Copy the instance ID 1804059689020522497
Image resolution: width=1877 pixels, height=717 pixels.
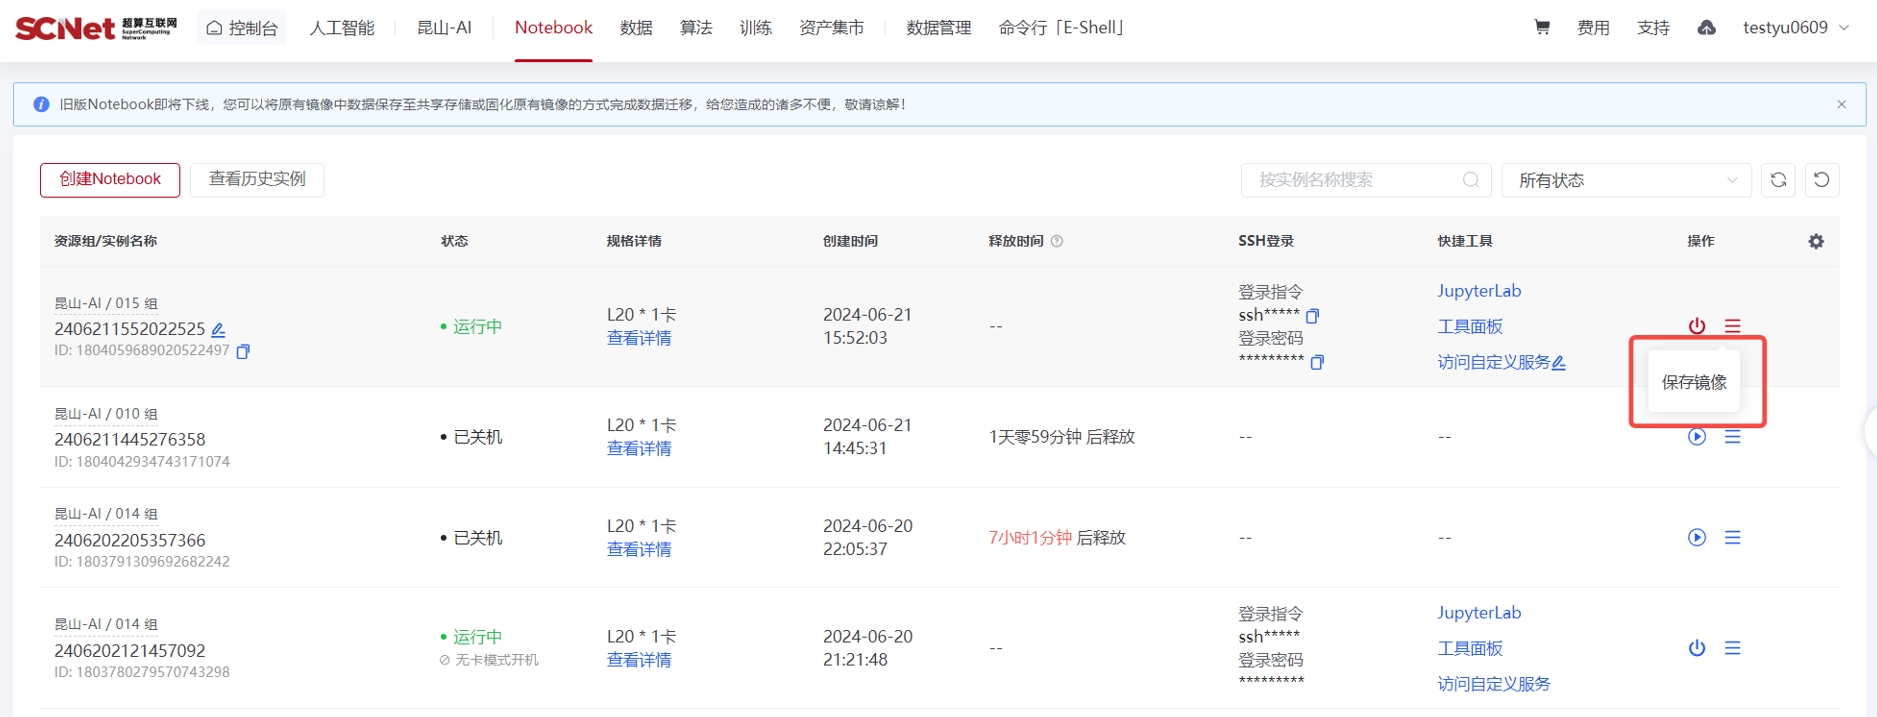pyautogui.click(x=243, y=351)
